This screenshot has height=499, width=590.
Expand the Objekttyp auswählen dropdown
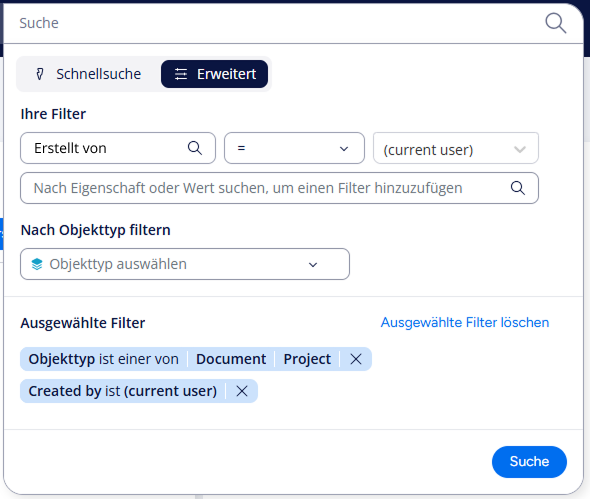click(x=185, y=264)
